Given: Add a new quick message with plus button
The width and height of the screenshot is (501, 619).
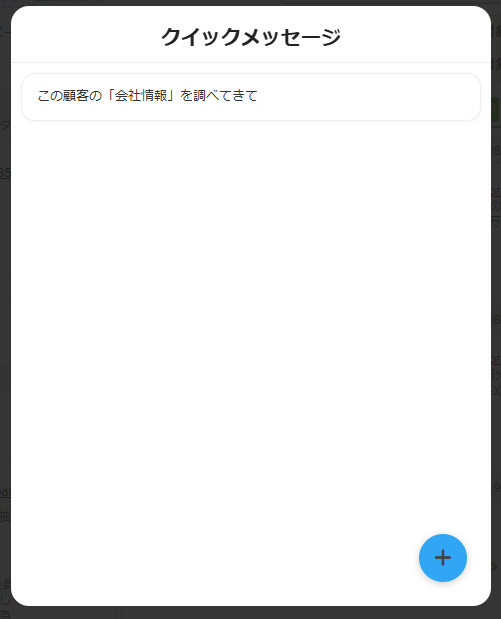Looking at the screenshot, I should click(443, 558).
